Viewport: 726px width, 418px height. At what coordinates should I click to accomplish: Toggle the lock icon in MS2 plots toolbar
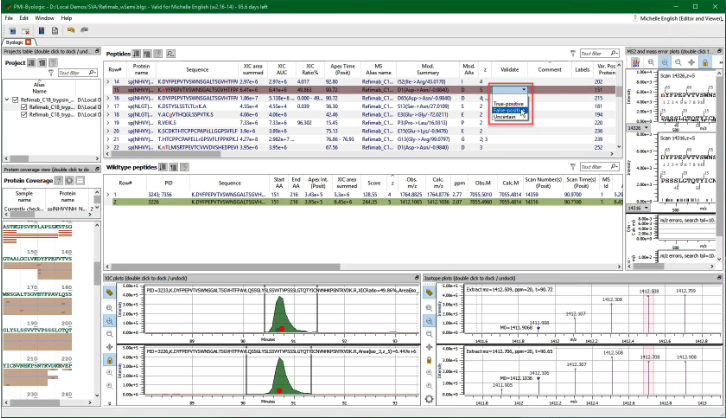[705, 62]
